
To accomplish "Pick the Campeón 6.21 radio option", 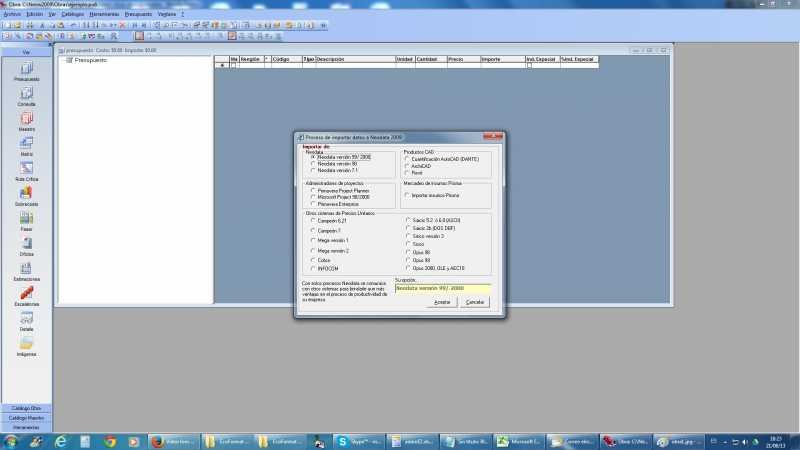I will (x=313, y=220).
